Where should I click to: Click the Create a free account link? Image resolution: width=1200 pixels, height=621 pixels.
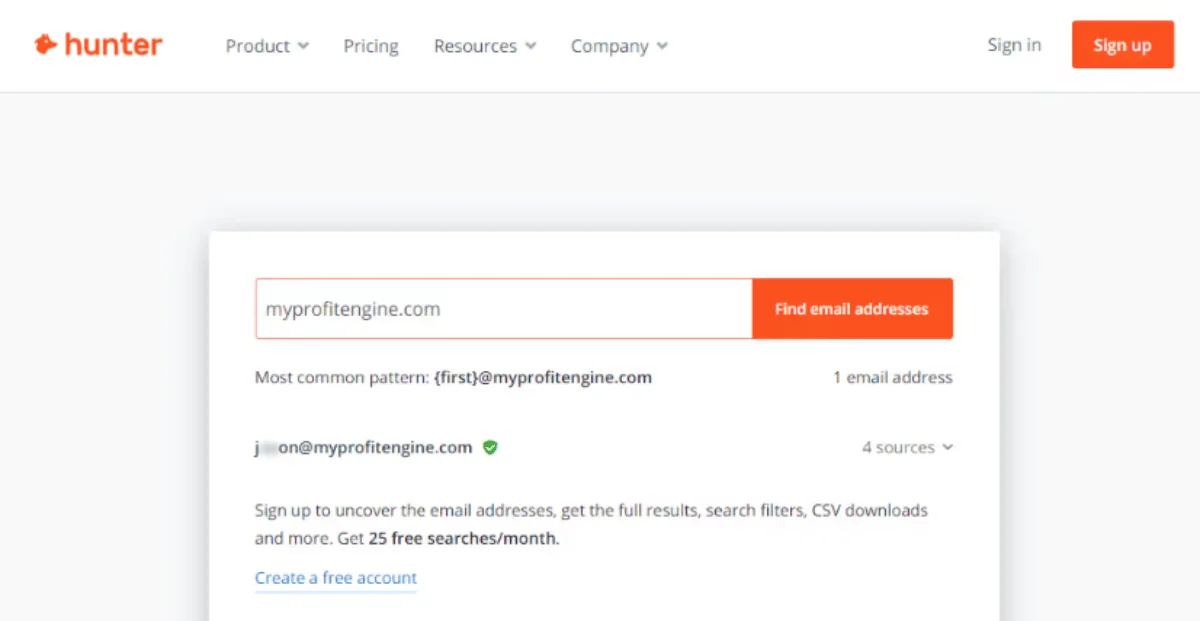(x=335, y=578)
